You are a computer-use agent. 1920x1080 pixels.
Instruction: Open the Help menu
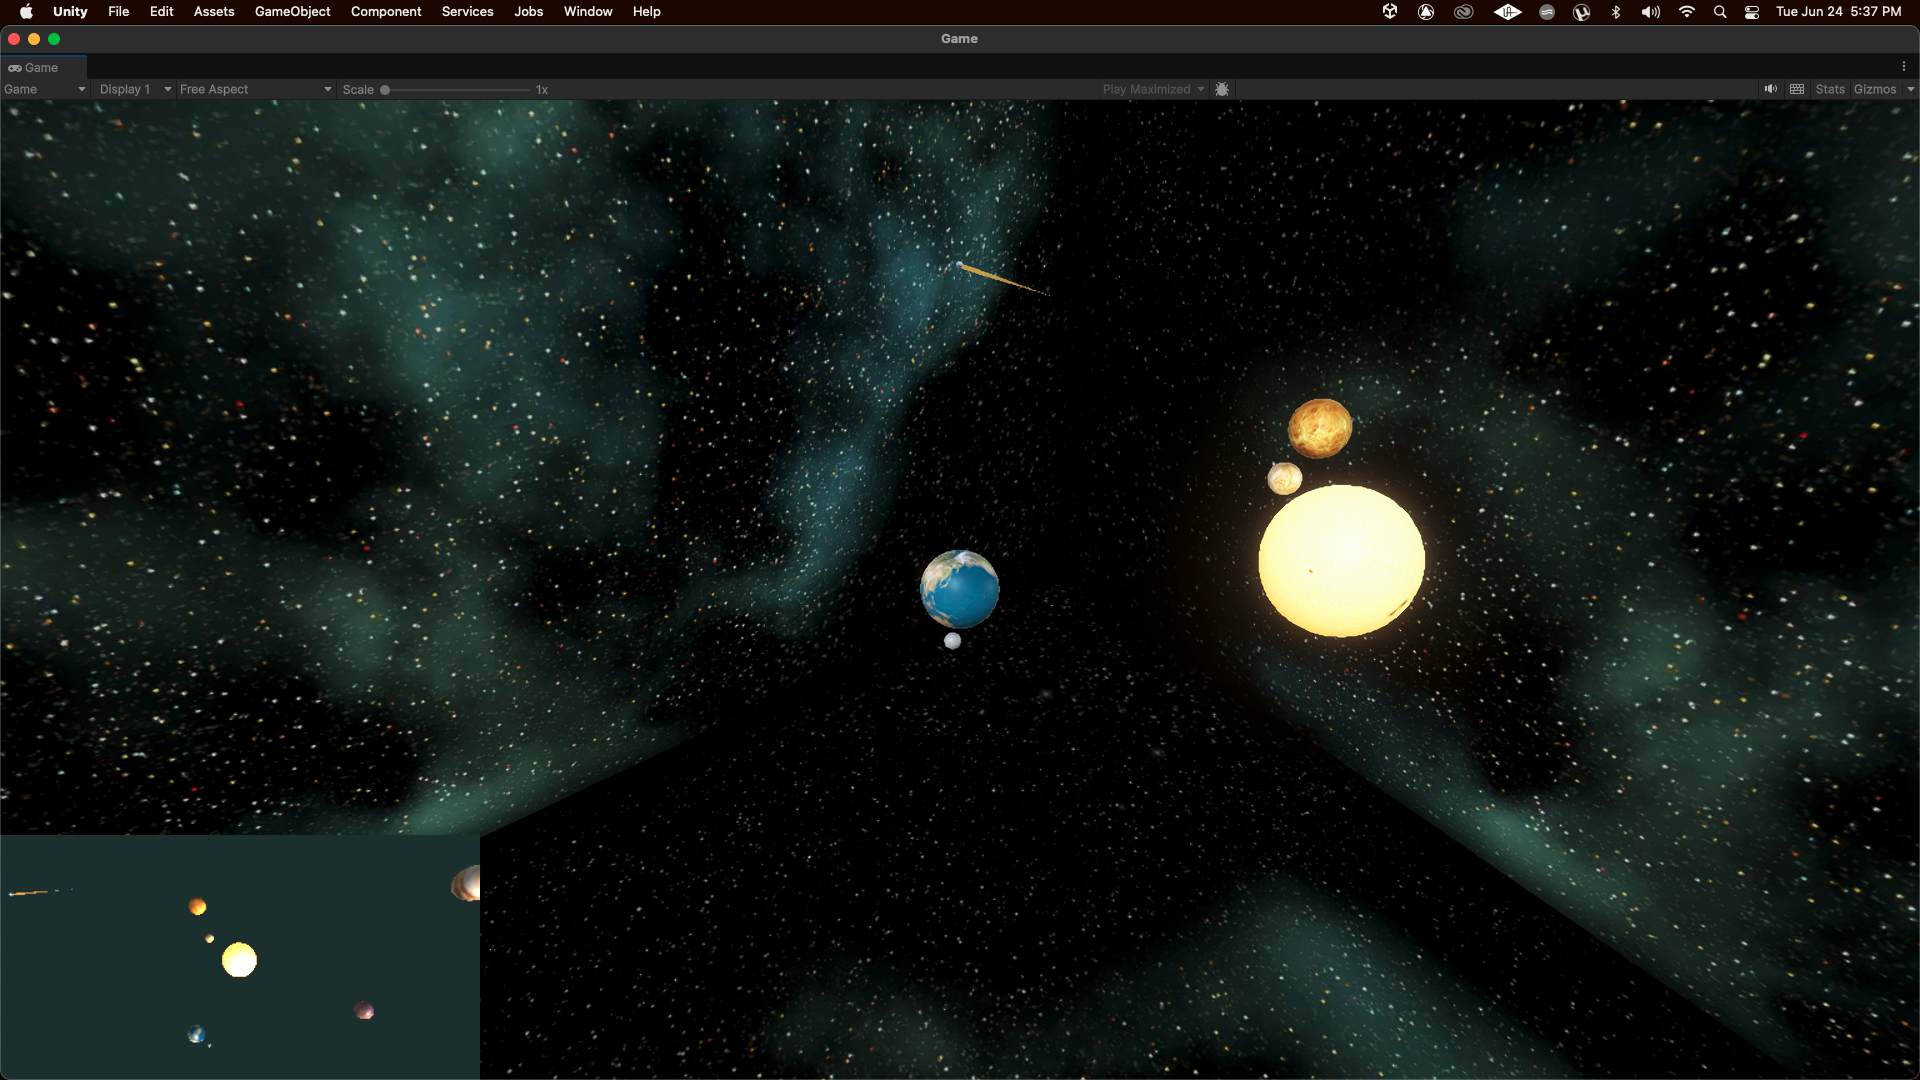click(x=647, y=12)
